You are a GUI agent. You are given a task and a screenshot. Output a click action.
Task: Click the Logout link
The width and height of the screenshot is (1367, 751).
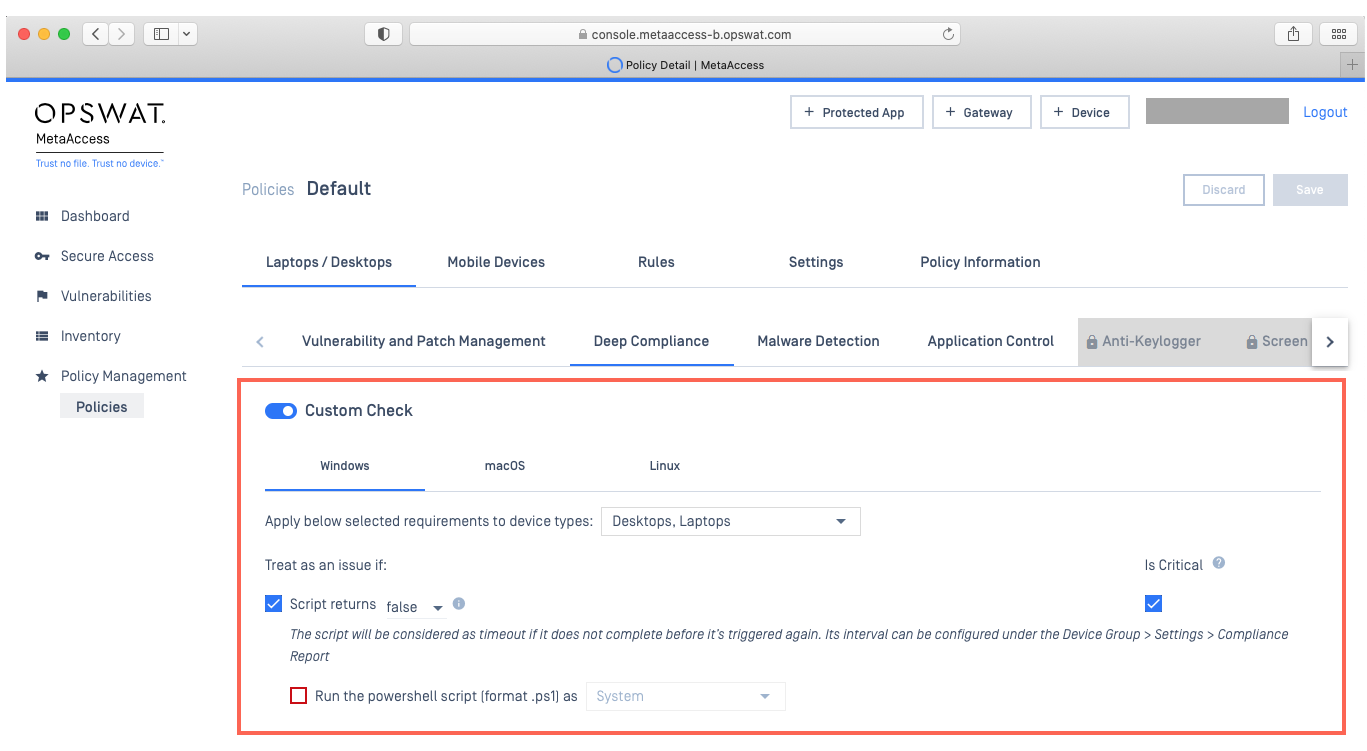pos(1325,112)
